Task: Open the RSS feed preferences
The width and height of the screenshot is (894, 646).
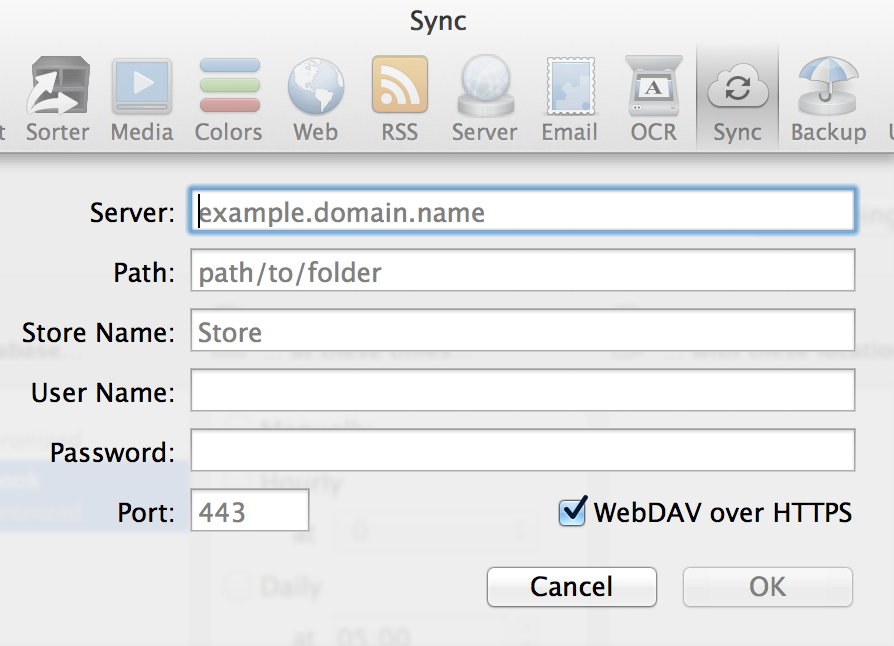Action: pyautogui.click(x=399, y=100)
